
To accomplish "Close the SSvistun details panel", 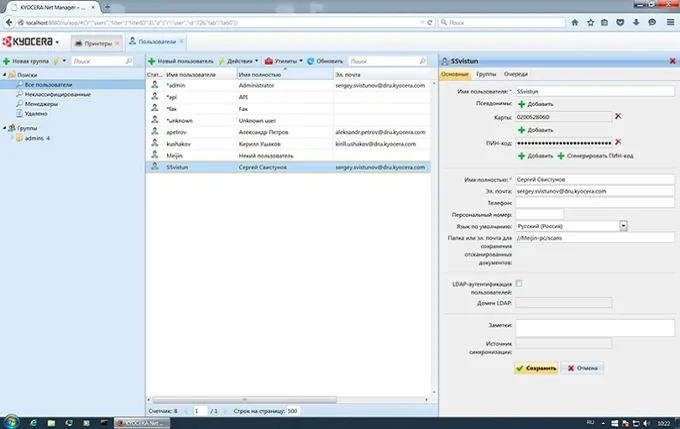I will click(672, 61).
